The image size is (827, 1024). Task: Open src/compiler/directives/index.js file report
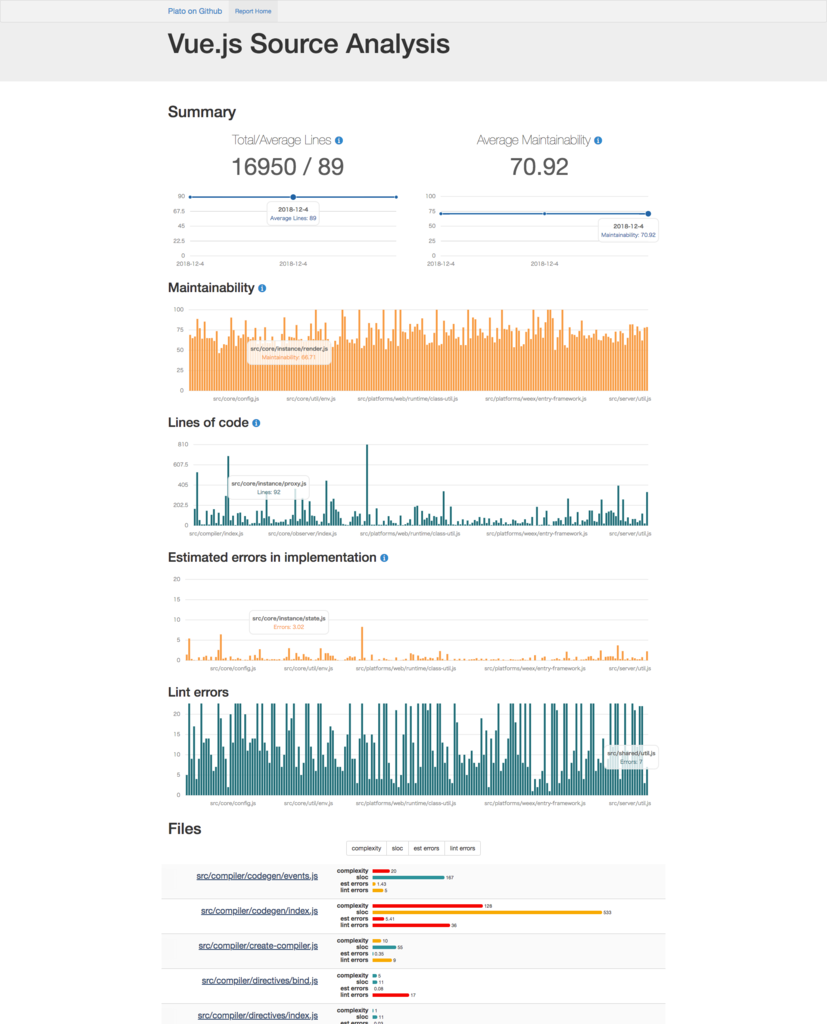coord(258,1016)
